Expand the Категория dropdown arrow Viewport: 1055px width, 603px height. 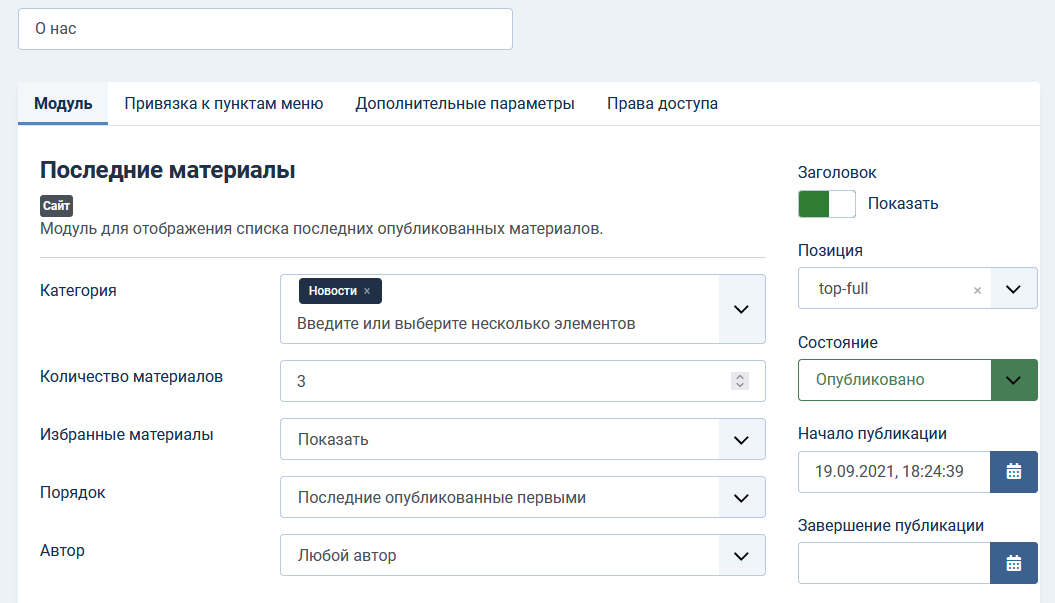(741, 309)
